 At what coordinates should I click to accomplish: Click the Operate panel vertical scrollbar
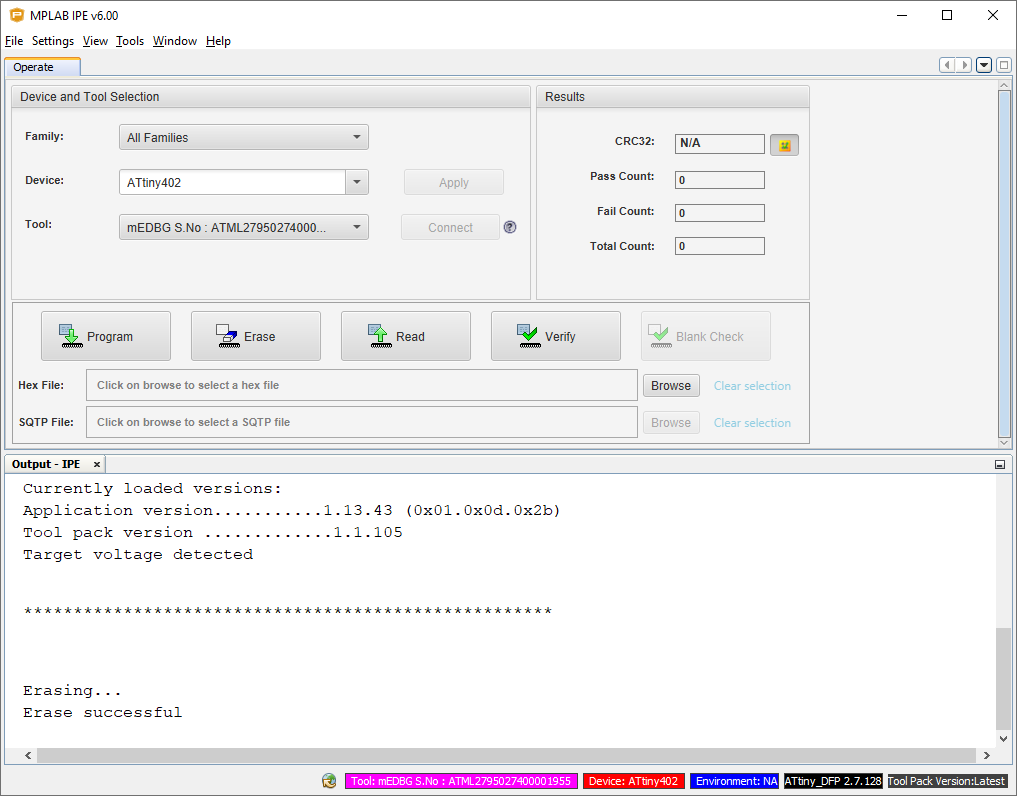point(1004,263)
